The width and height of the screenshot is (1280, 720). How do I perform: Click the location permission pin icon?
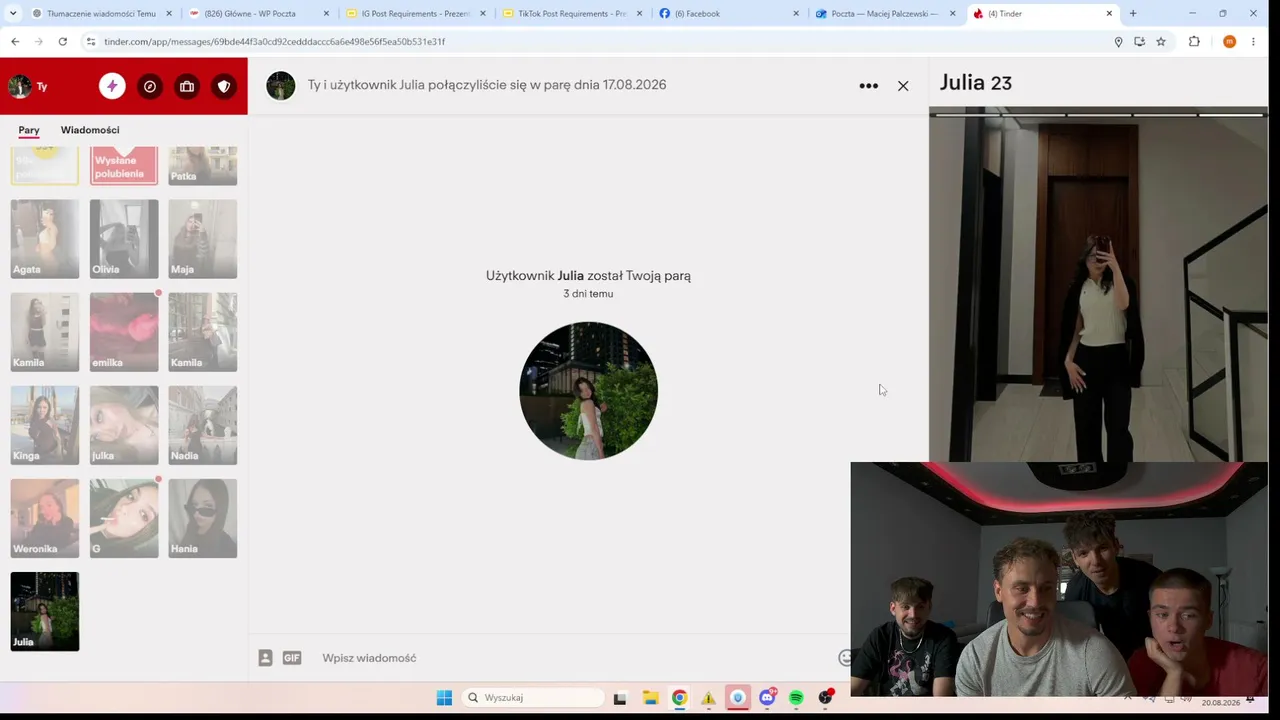(x=1118, y=42)
